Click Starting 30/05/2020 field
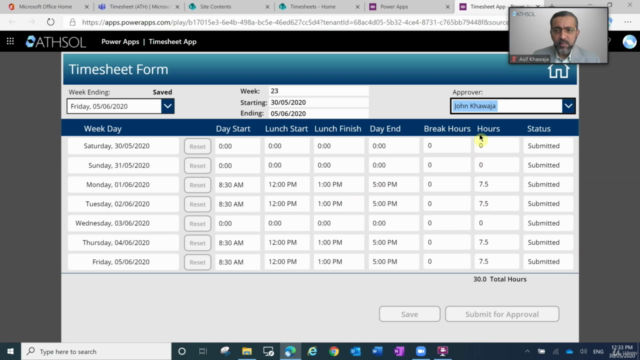Screen dimensions: 640x360 click(318, 102)
